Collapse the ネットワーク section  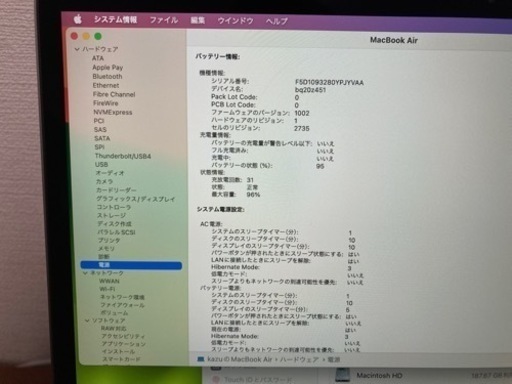click(x=85, y=273)
